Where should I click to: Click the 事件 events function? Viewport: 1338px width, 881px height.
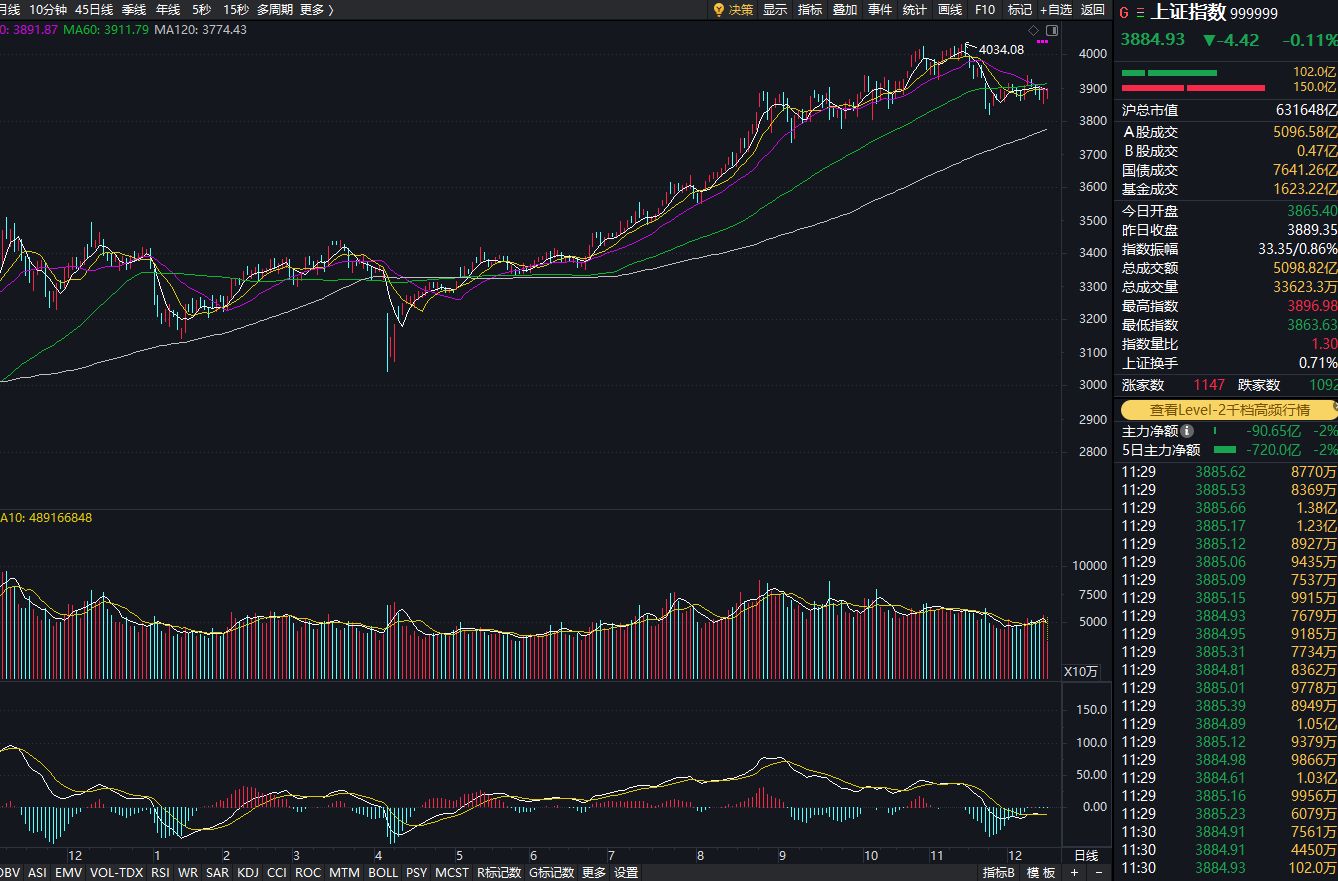coord(878,11)
